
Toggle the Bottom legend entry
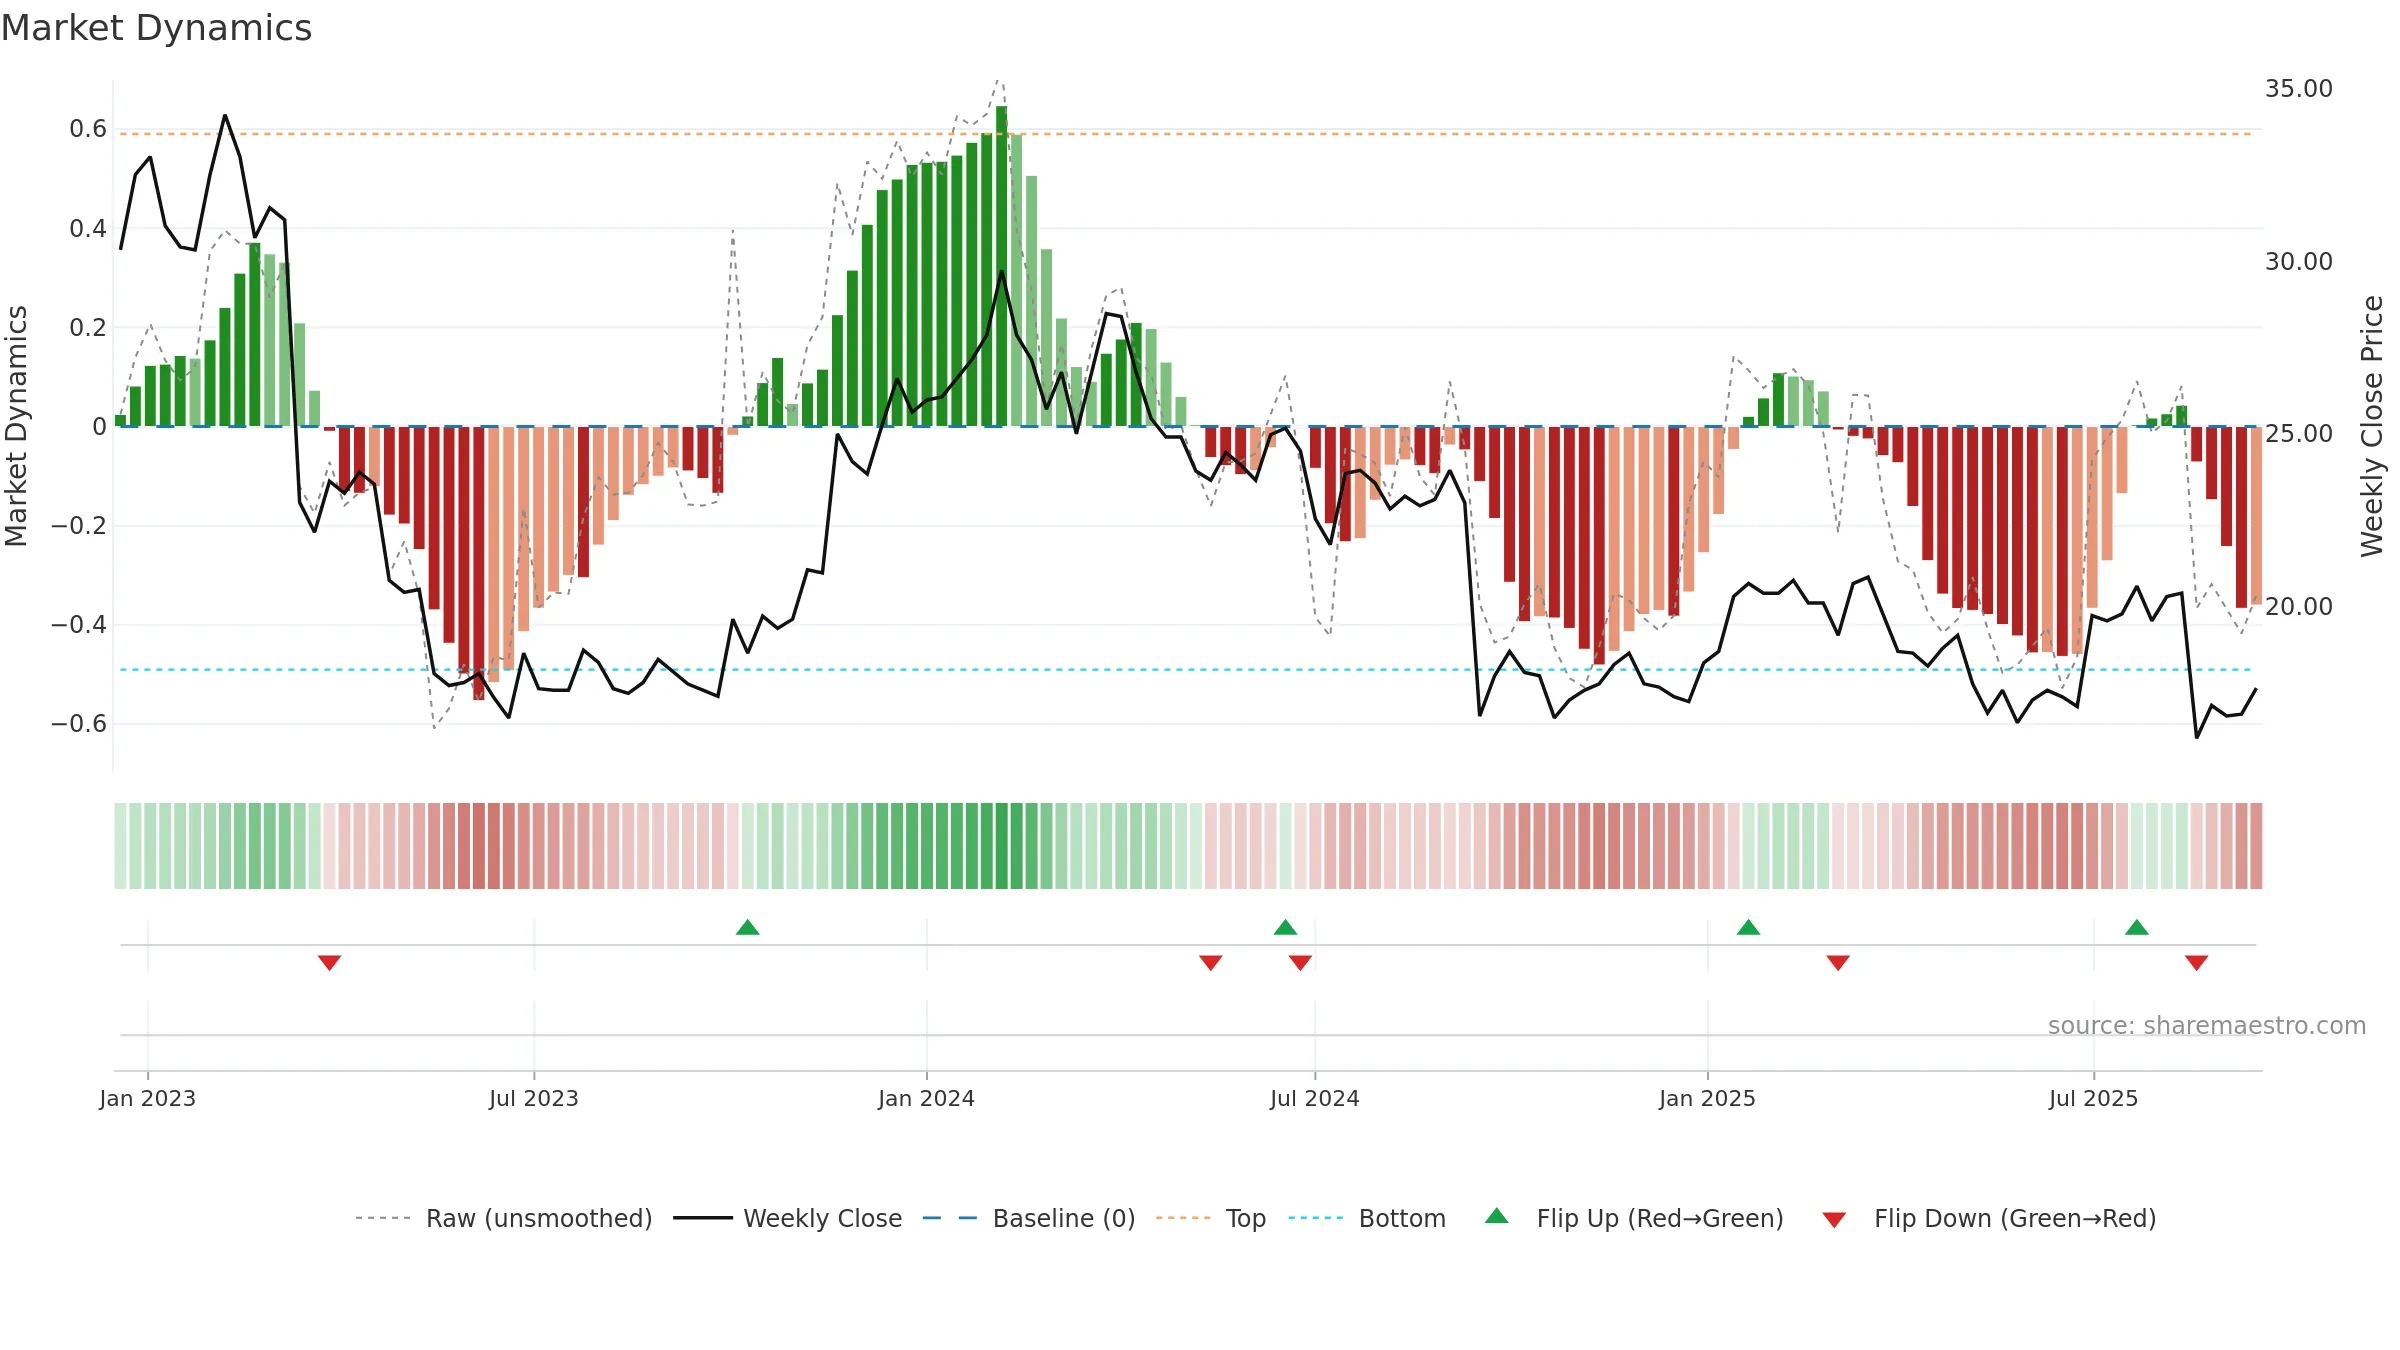tap(1367, 1218)
